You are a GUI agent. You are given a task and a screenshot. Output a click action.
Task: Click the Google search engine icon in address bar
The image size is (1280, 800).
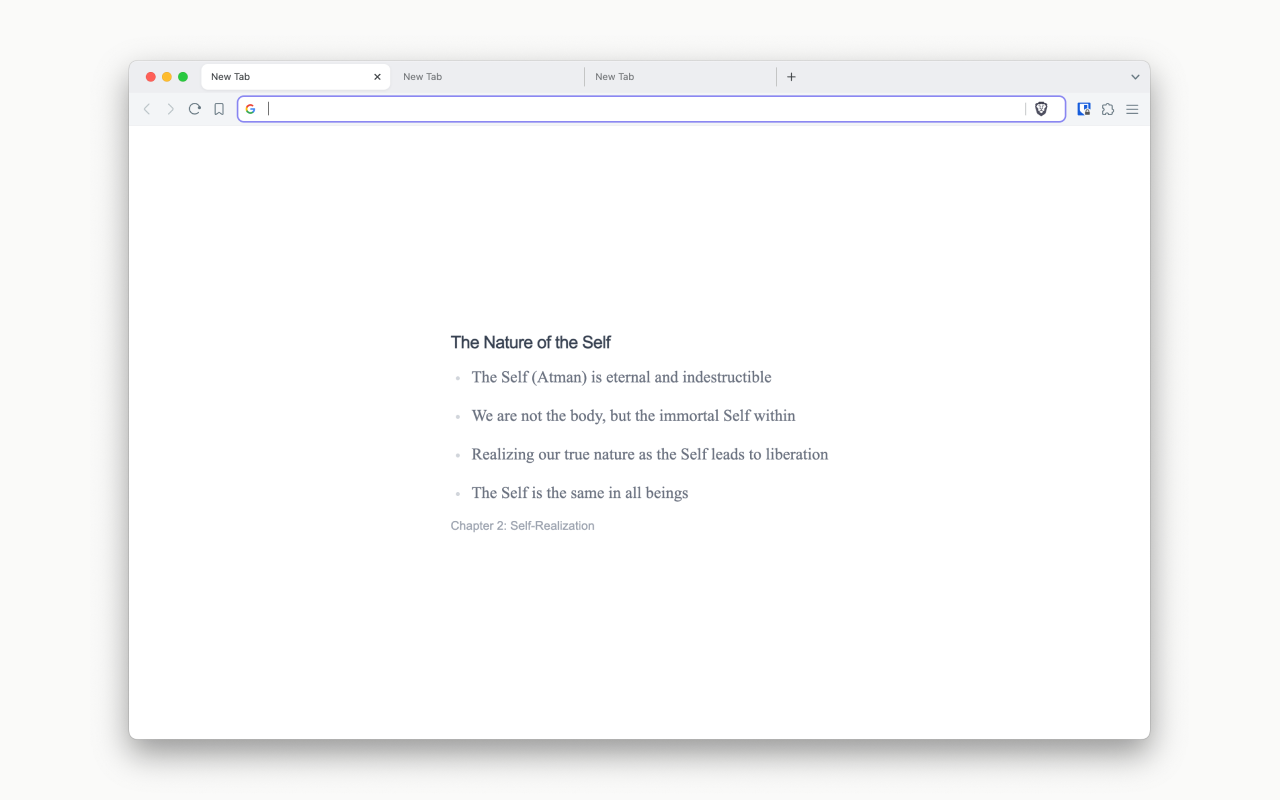click(251, 109)
